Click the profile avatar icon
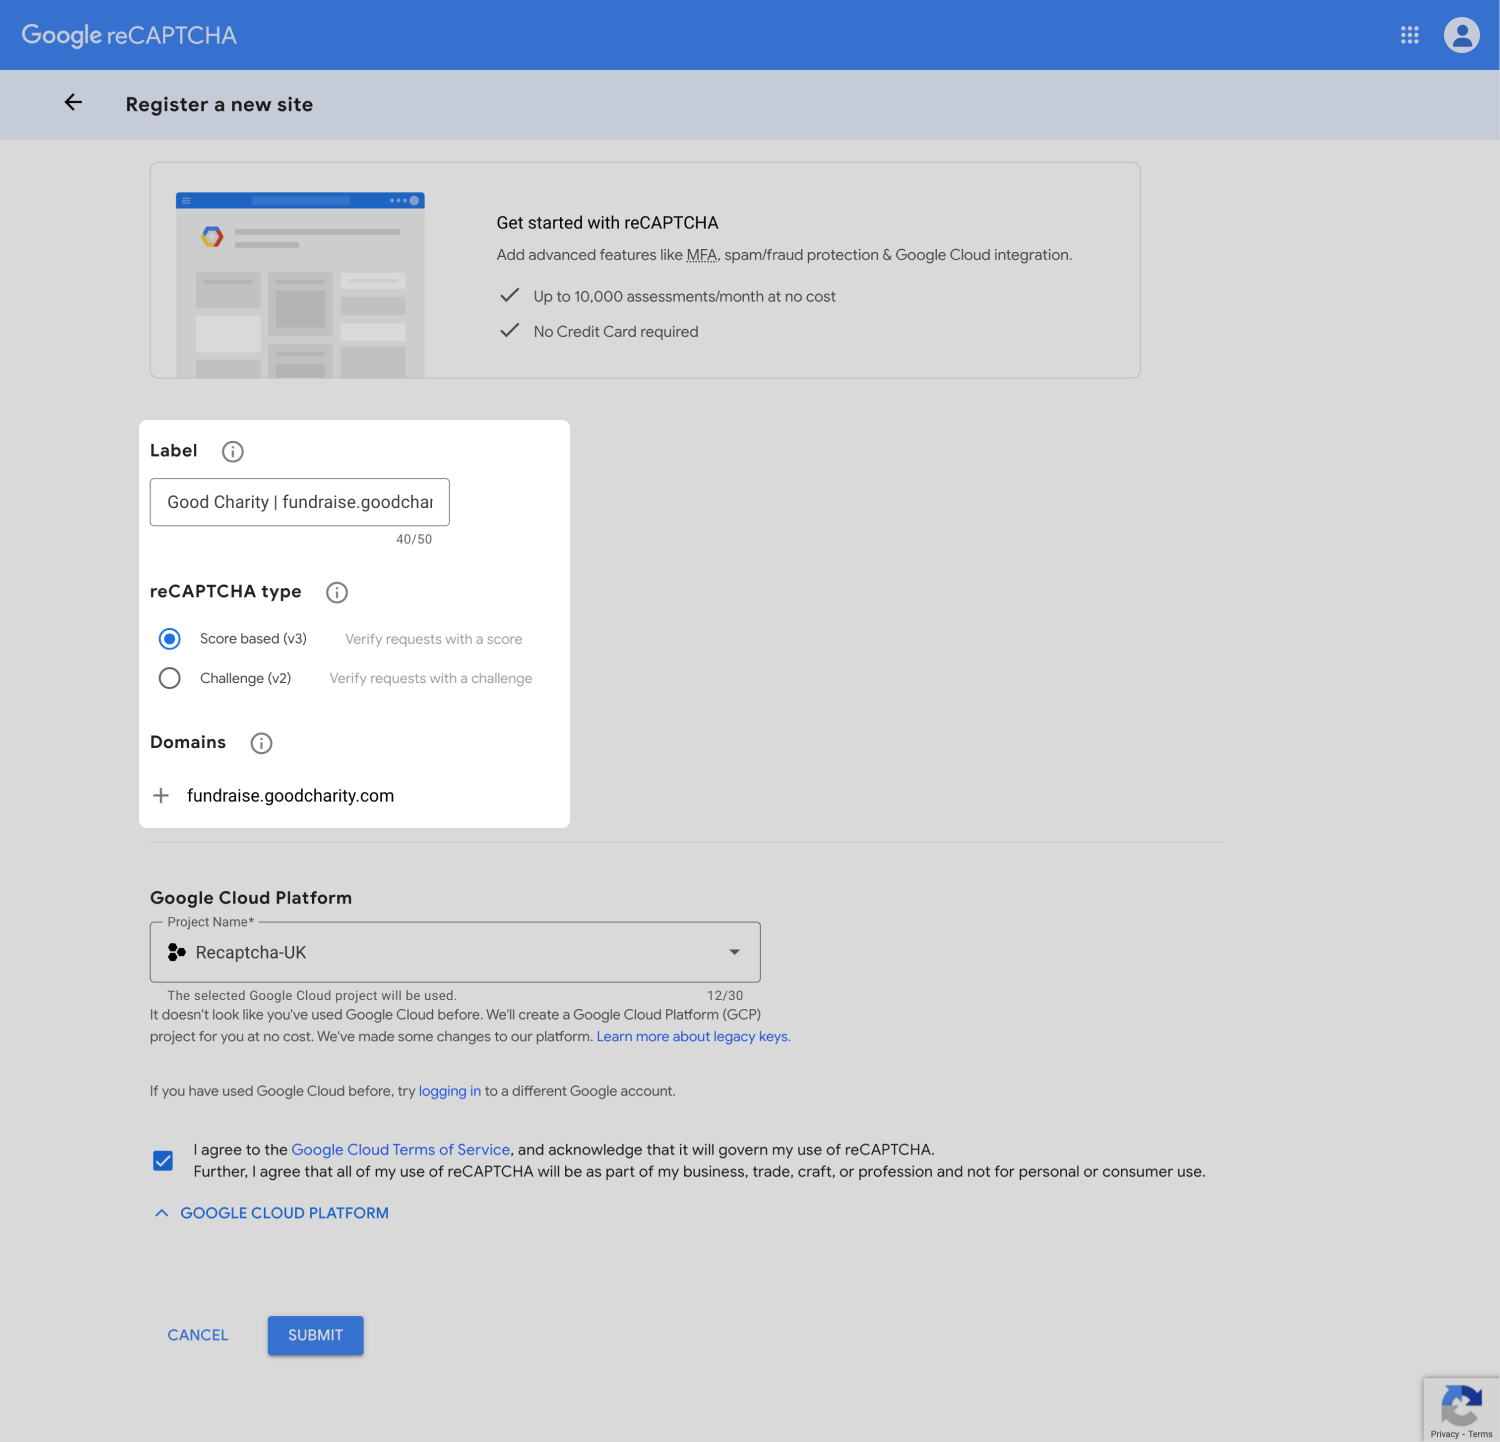The width and height of the screenshot is (1500, 1442). click(1461, 34)
